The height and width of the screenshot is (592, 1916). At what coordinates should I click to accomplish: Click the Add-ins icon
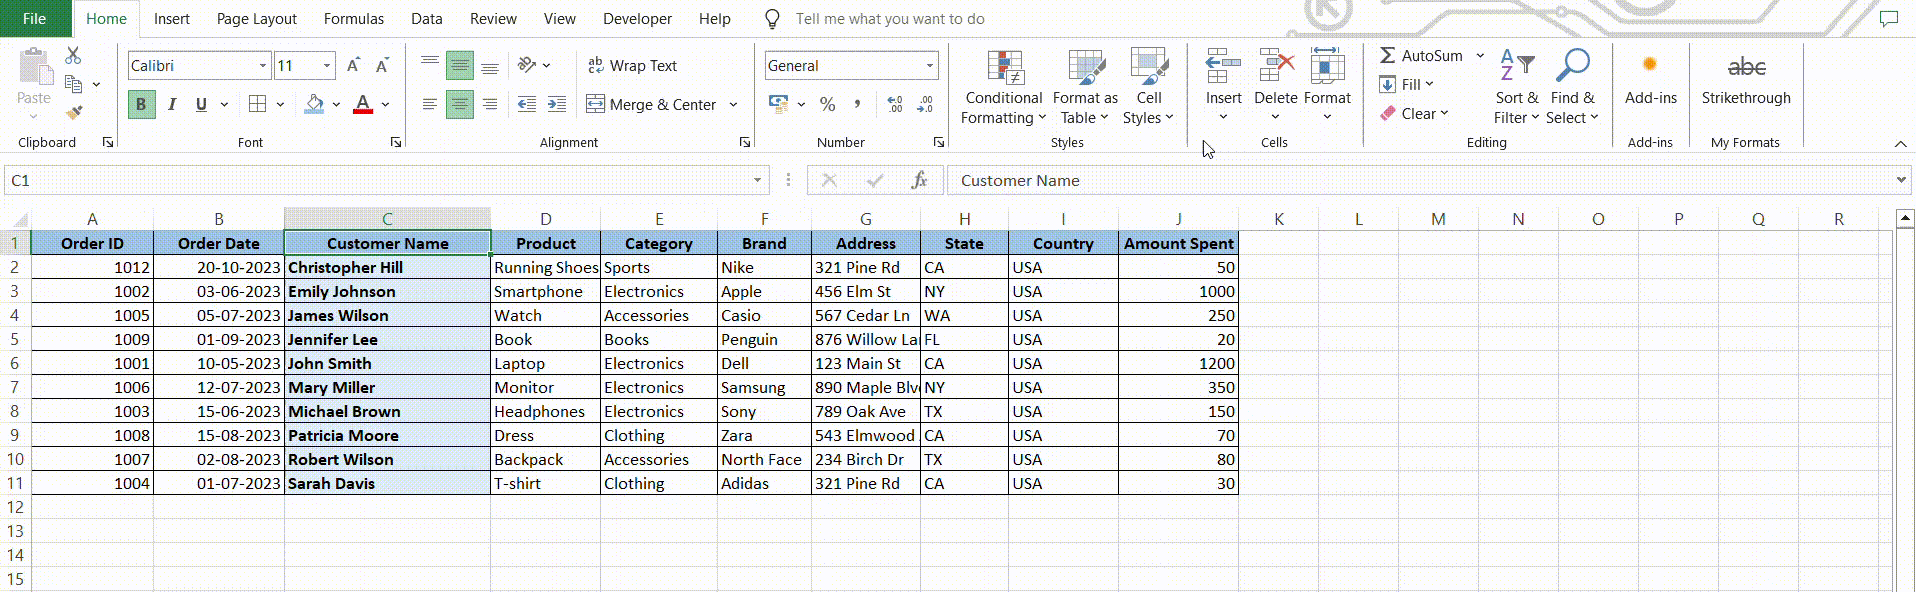[x=1650, y=65]
